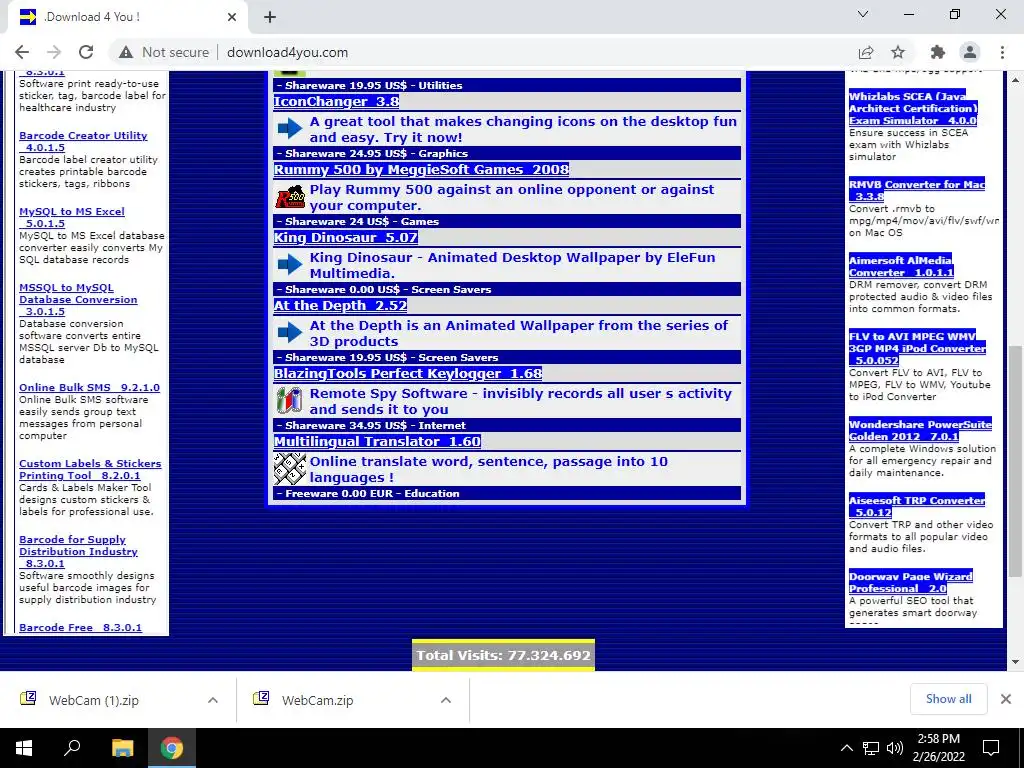This screenshot has height=768, width=1024.
Task: Open Wondershare PowerSuite Golden 2012 link
Action: pos(920,430)
